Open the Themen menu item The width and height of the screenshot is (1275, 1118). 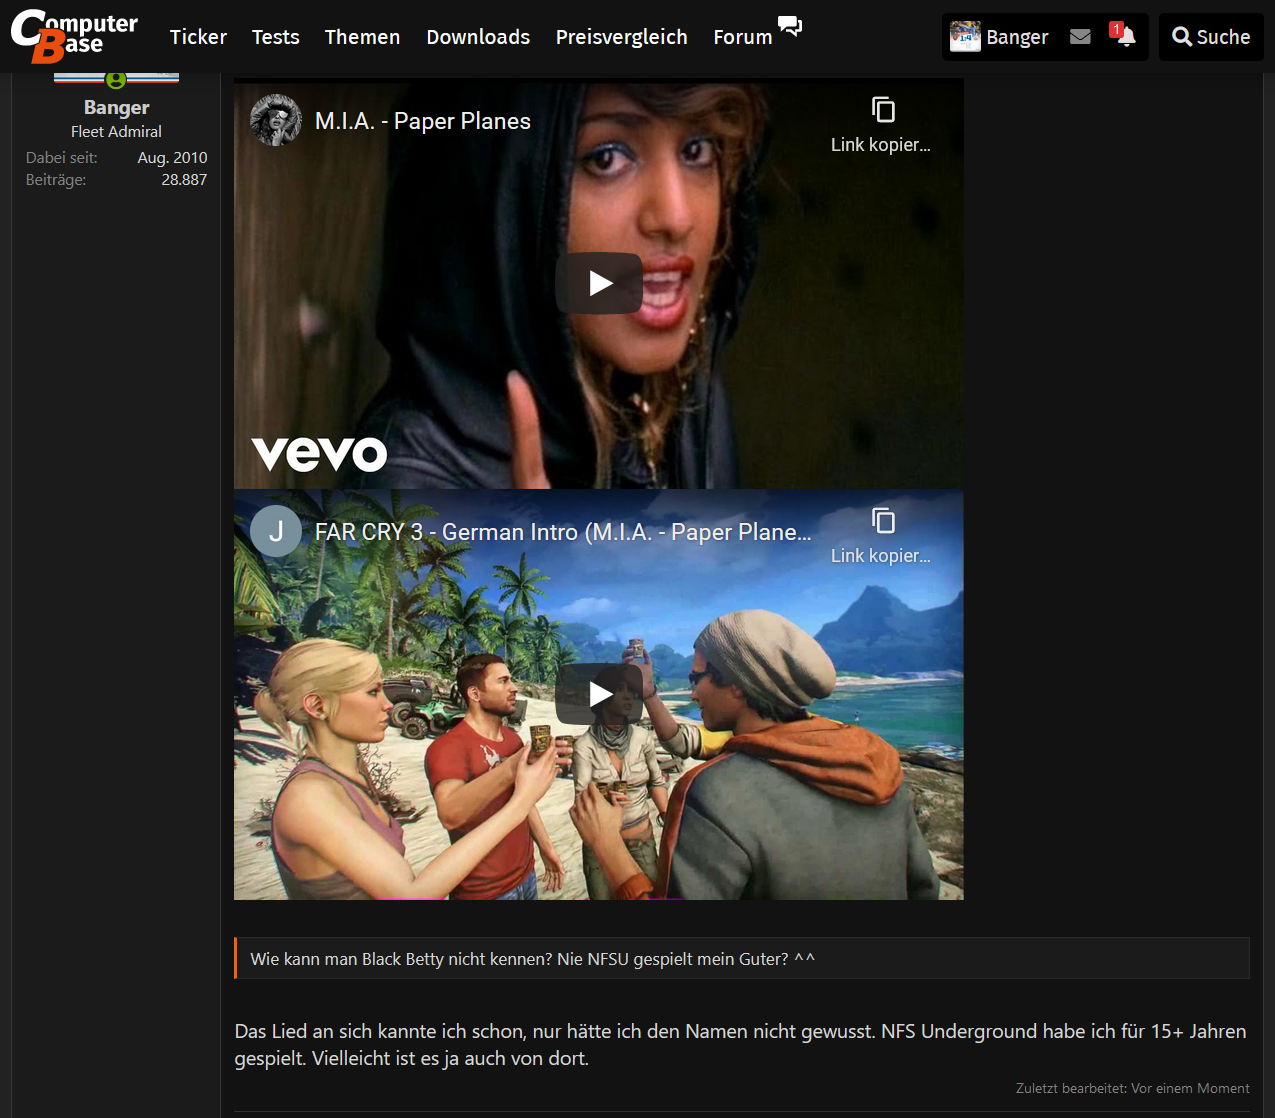tap(362, 37)
